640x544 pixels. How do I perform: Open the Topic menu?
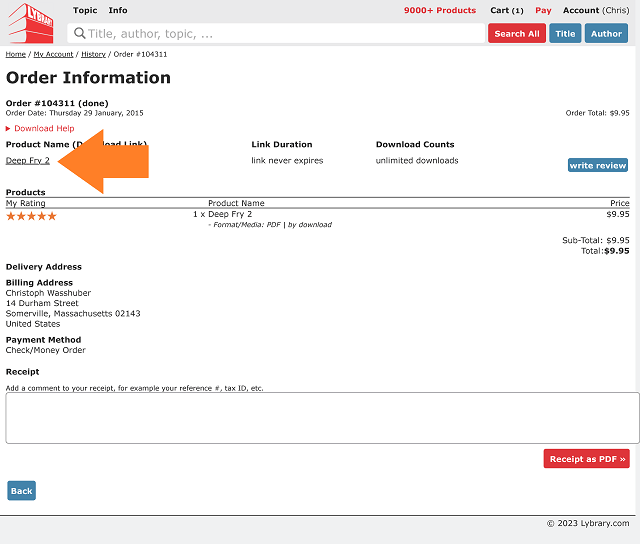click(x=85, y=10)
